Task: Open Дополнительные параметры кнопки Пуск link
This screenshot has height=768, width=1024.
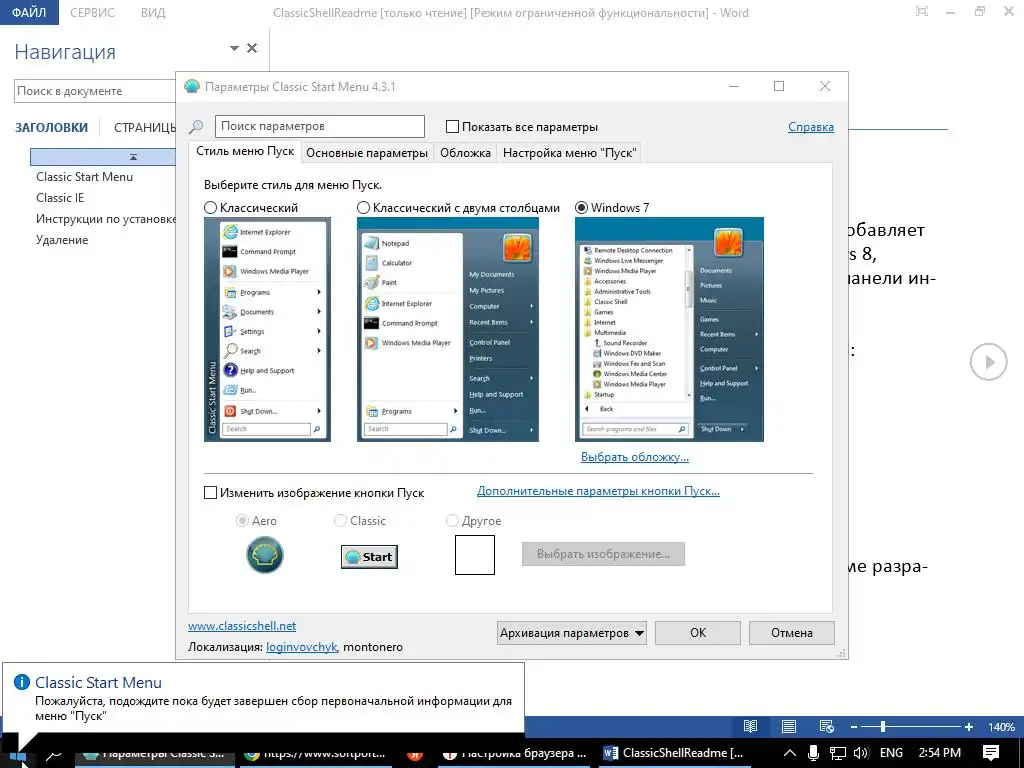Action: [598, 491]
